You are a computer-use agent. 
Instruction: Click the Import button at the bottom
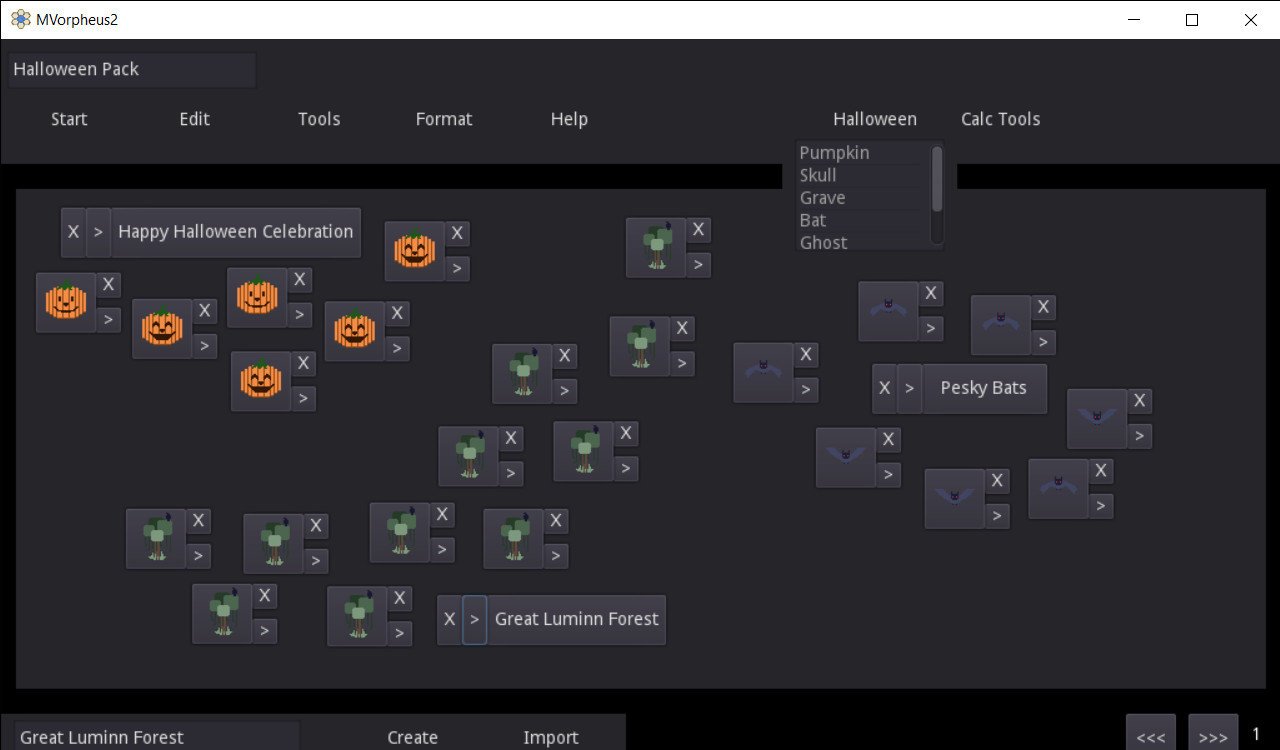[x=551, y=737]
